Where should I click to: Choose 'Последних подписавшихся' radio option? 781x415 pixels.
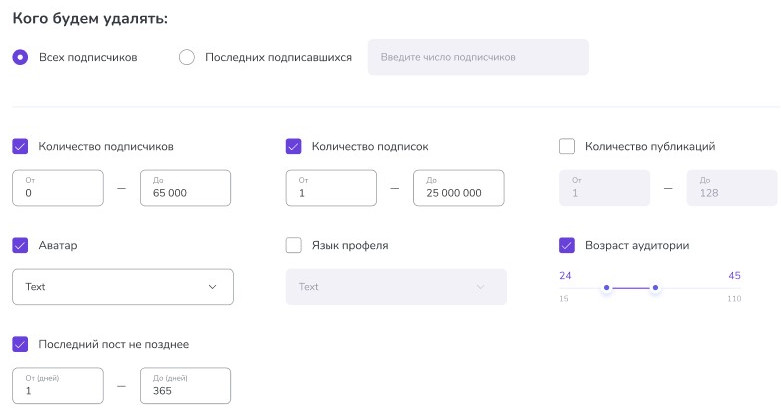(x=187, y=57)
